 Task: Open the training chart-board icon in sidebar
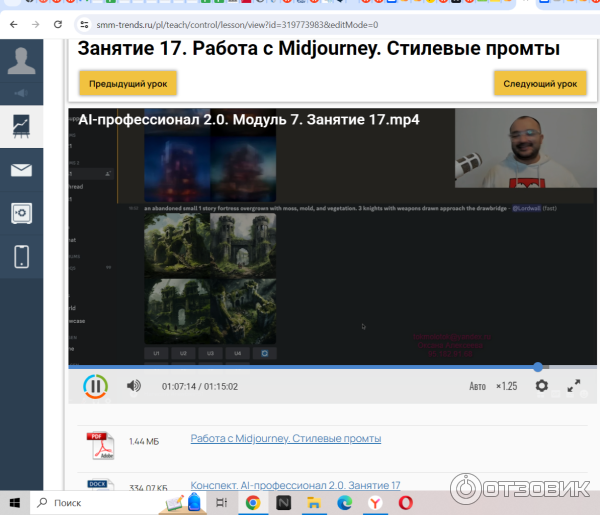(21, 126)
